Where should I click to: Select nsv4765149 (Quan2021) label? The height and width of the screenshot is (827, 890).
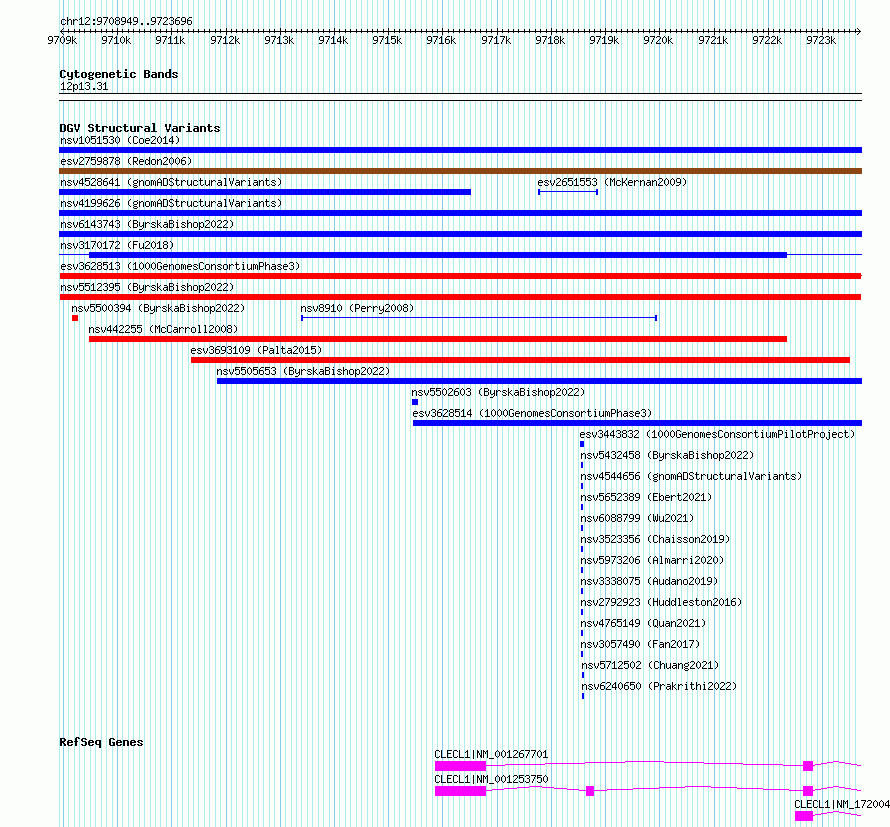[x=643, y=623]
